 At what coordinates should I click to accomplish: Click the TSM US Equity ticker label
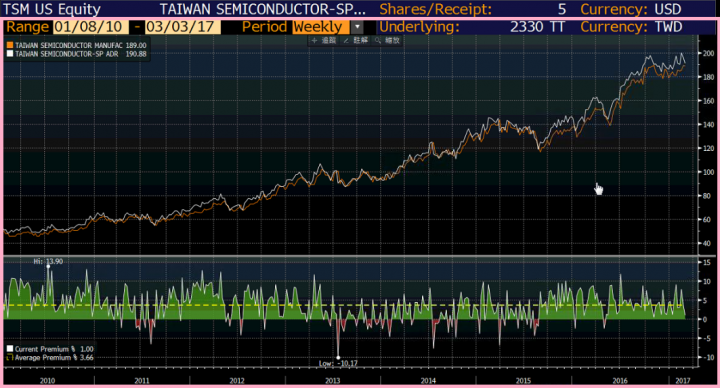coord(51,9)
